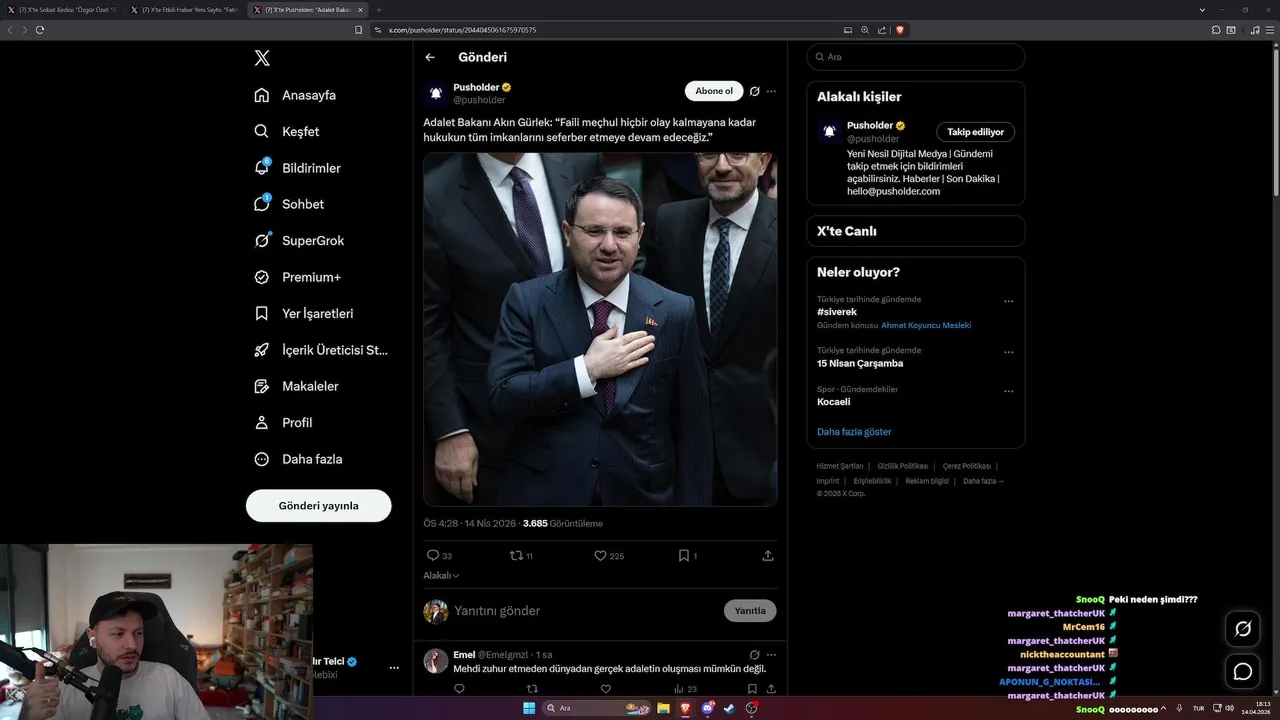Click the Brave shields icon

[900, 30]
